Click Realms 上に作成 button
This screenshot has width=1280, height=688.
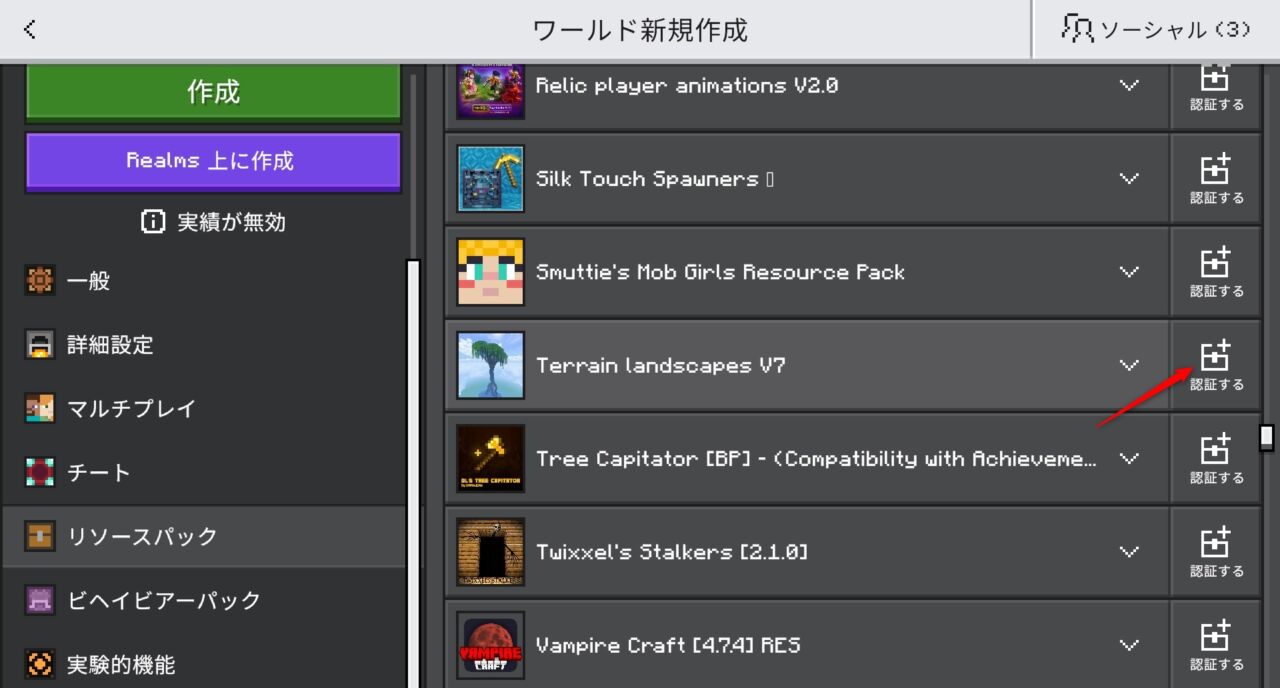(x=213, y=161)
